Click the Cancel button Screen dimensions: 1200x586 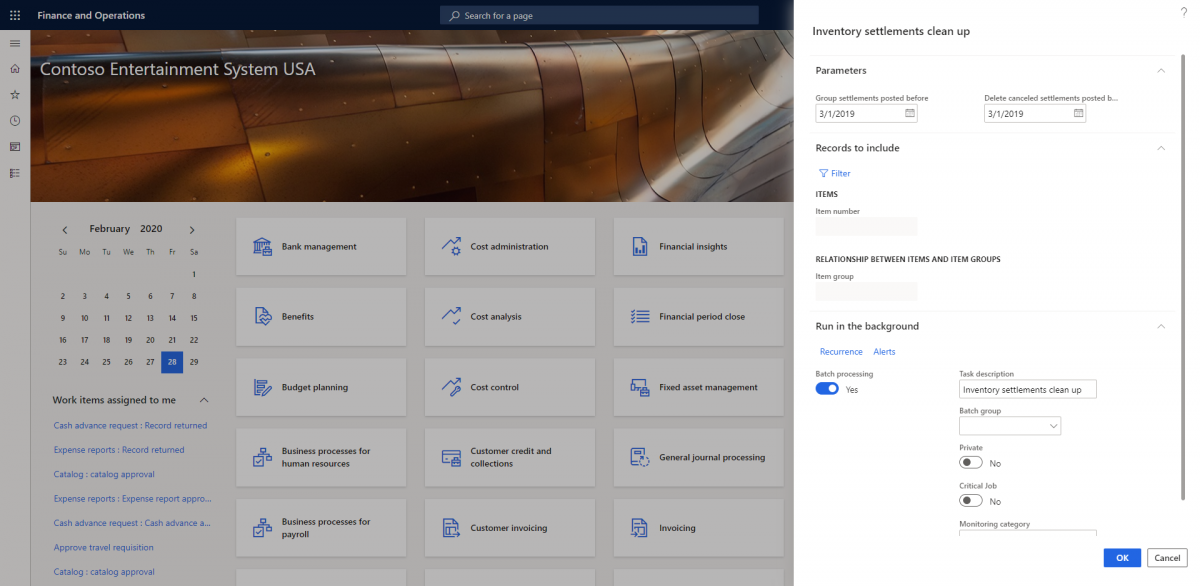pyautogui.click(x=1166, y=558)
